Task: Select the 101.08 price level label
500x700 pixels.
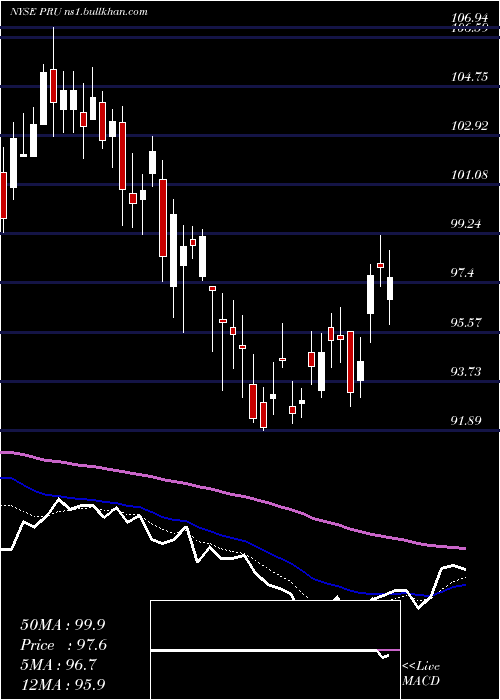Action: click(x=470, y=175)
